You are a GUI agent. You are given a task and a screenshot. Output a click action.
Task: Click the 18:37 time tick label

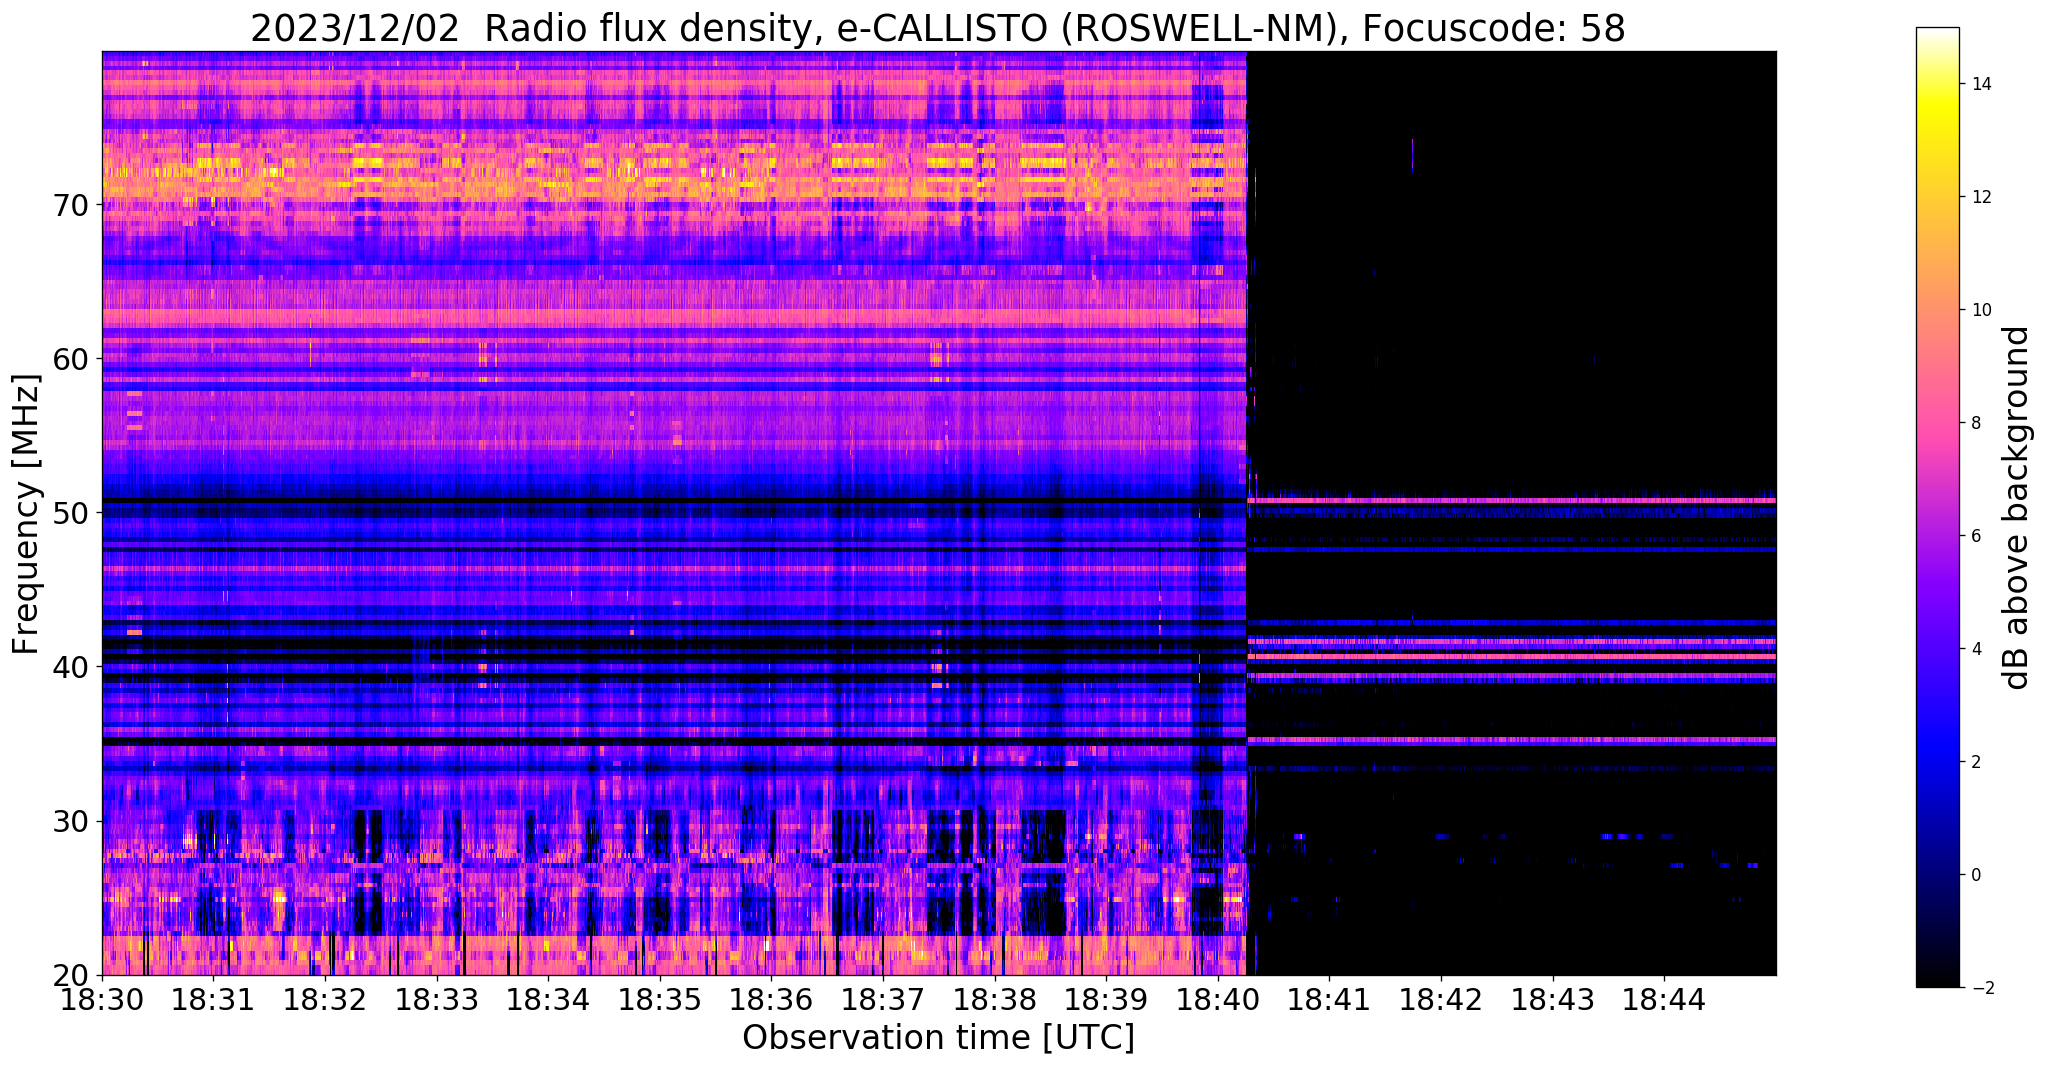[883, 999]
